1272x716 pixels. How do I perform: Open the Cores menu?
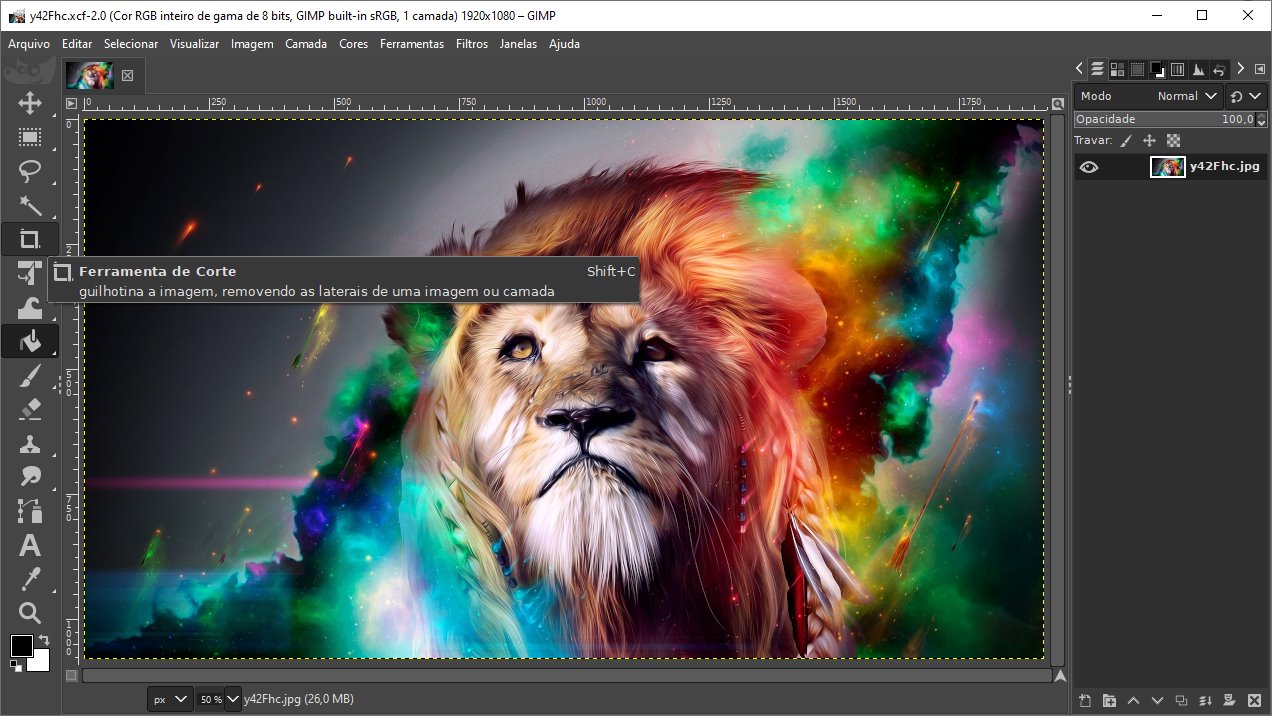click(x=354, y=44)
